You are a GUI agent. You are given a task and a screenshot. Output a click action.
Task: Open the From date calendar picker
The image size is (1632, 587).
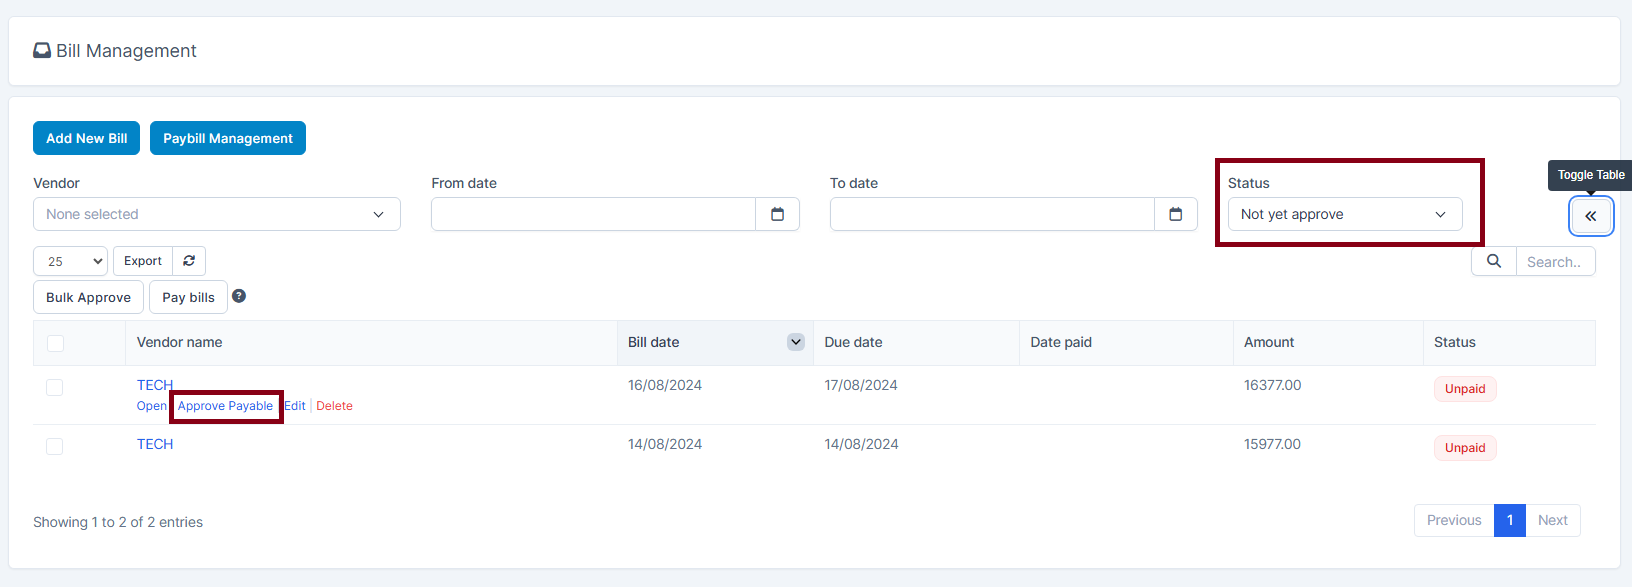pyautogui.click(x=777, y=214)
